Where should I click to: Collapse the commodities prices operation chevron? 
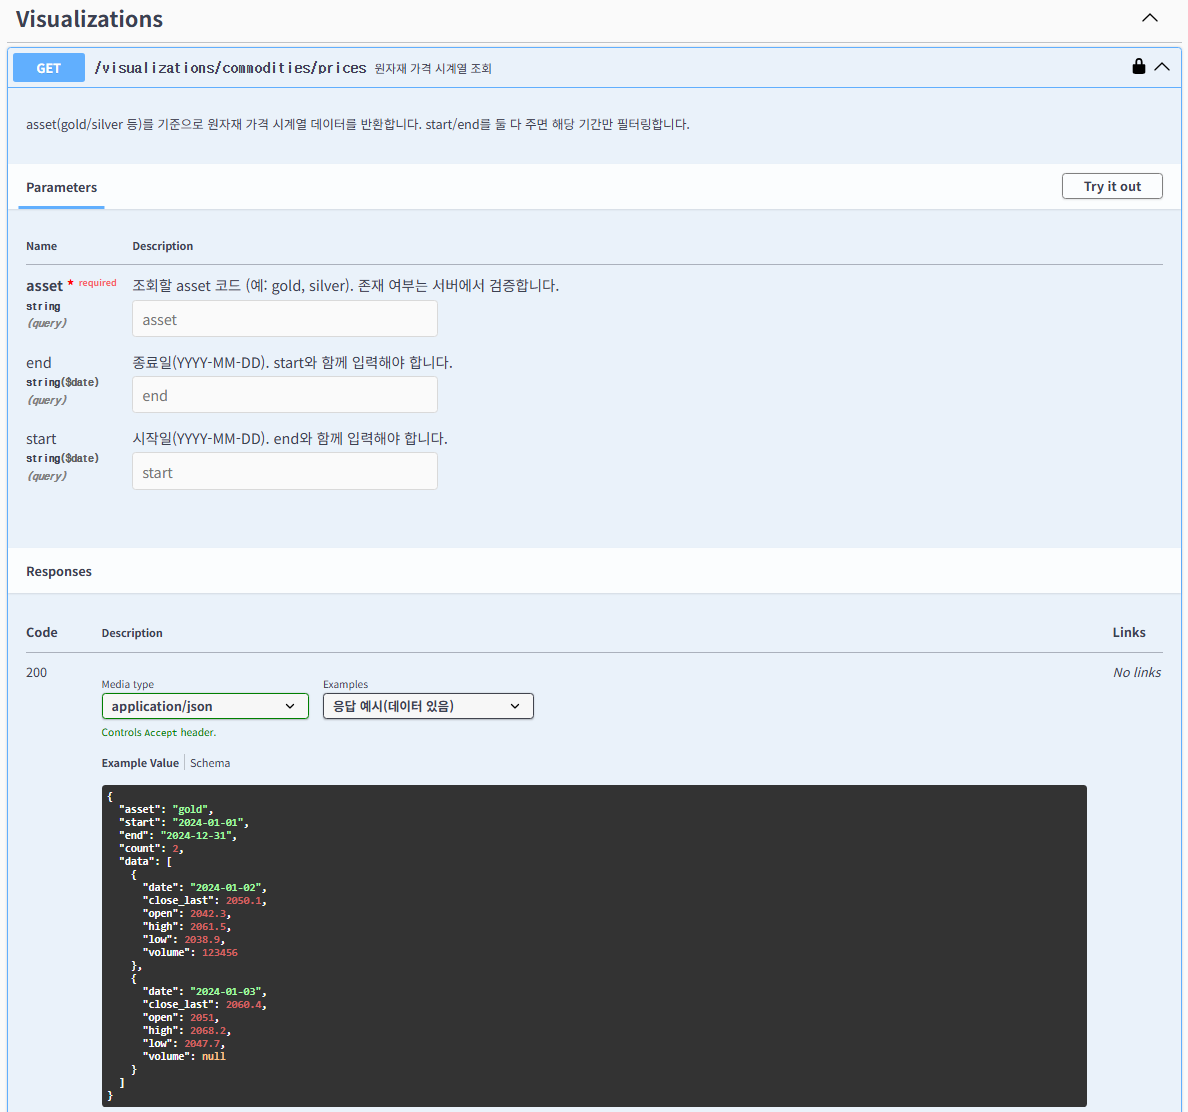(1162, 67)
